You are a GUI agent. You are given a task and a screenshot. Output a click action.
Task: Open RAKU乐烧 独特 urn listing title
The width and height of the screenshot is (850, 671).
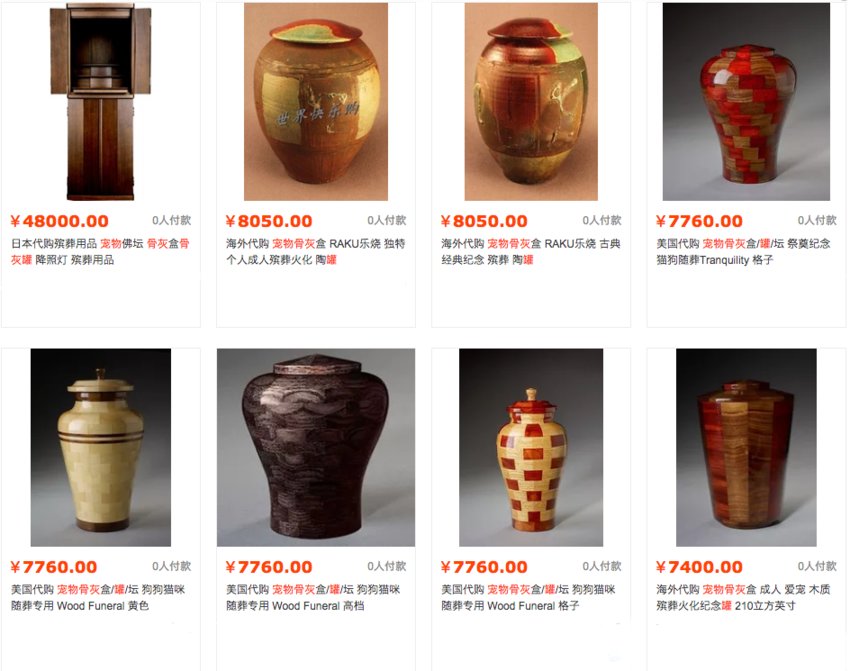(x=315, y=251)
